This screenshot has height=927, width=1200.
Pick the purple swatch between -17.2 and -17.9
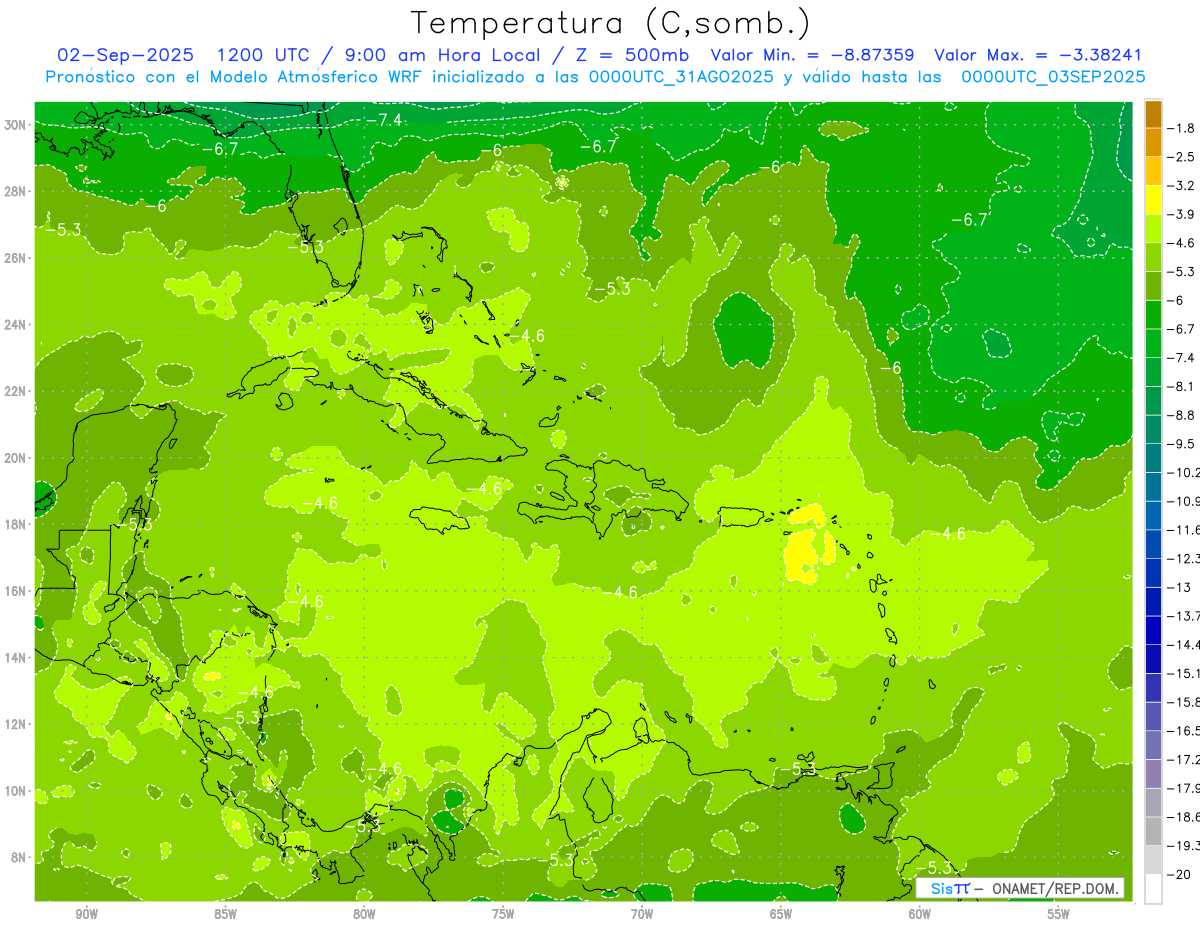pyautogui.click(x=1153, y=774)
